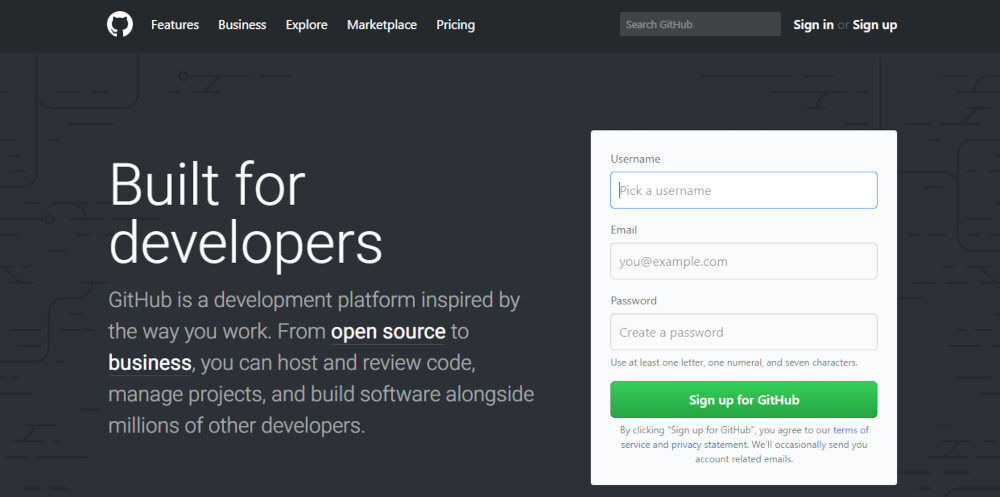The width and height of the screenshot is (1000, 497).
Task: Open the Features menu item
Action: pyautogui.click(x=175, y=25)
